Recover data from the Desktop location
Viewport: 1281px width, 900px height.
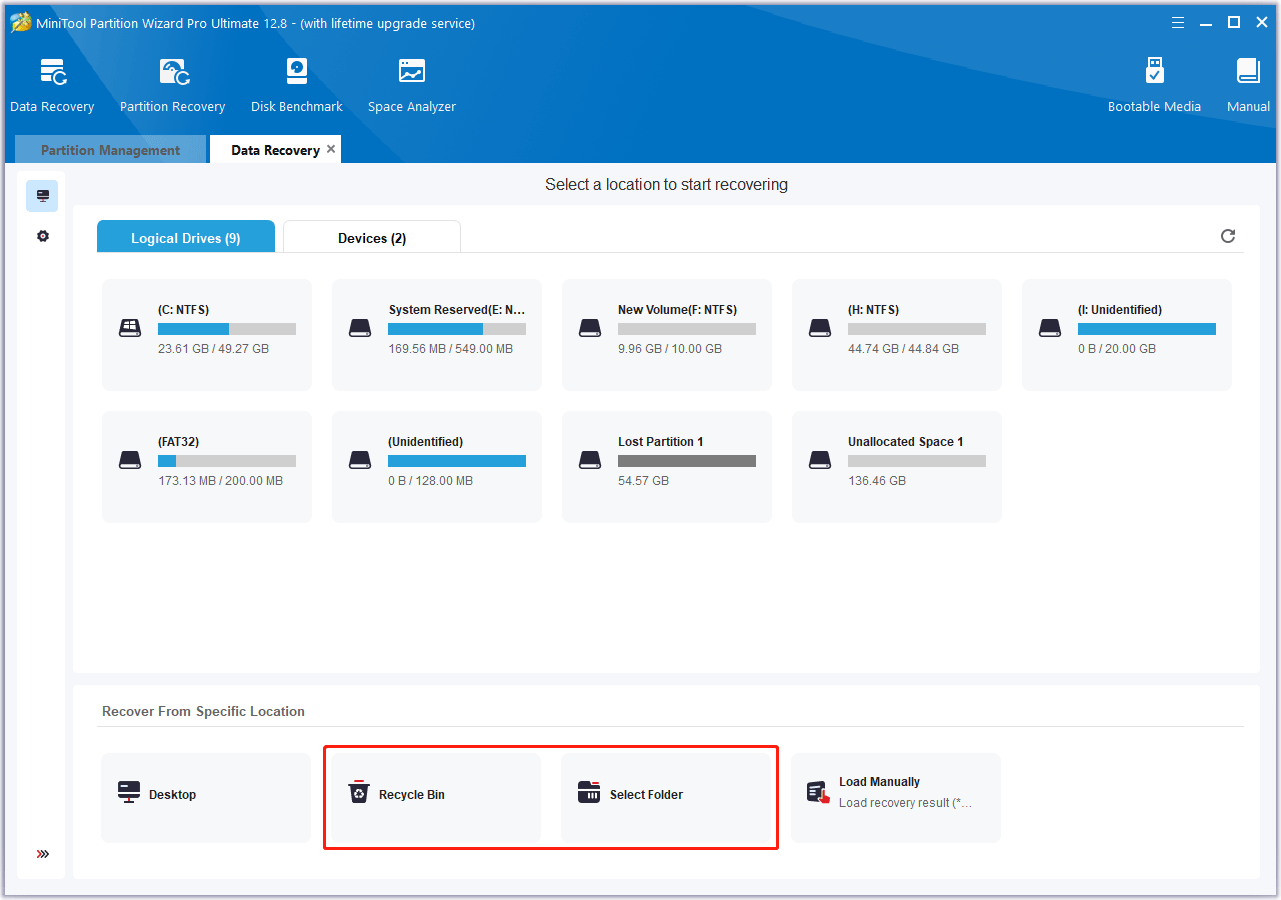coord(205,797)
